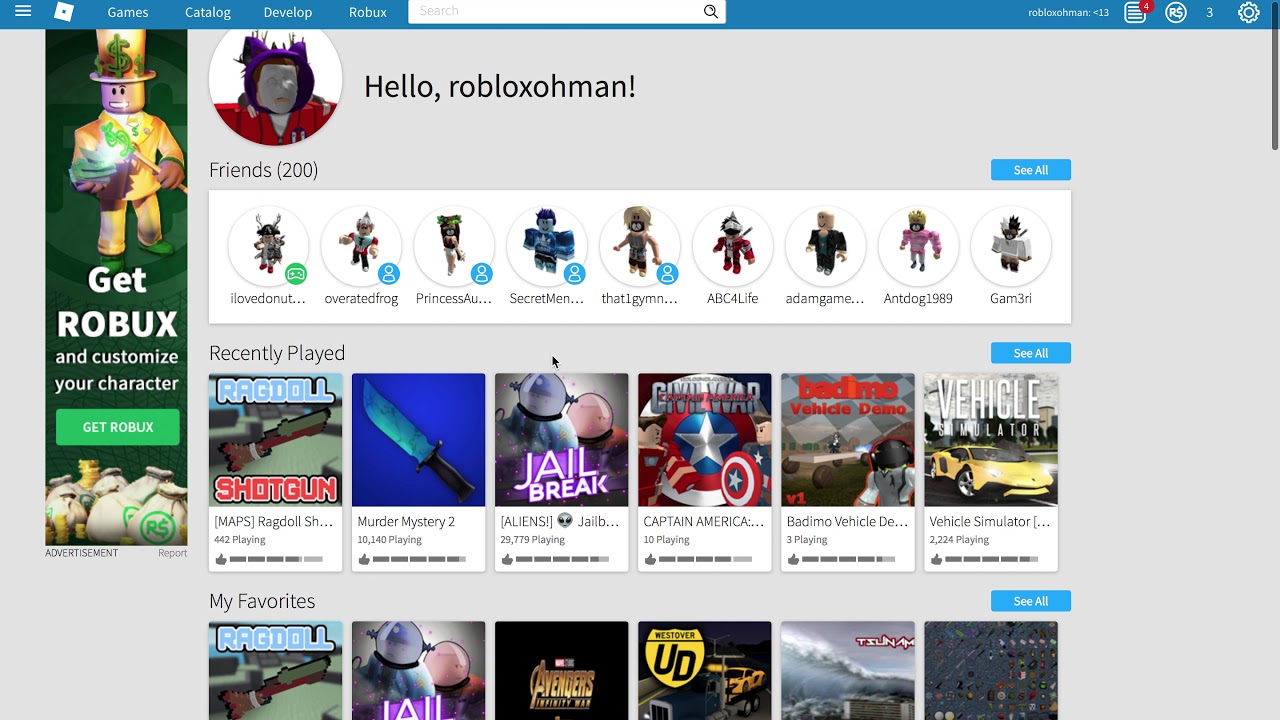1280x720 pixels.
Task: Click ilovedonut's in-game status badge
Action: point(295,274)
